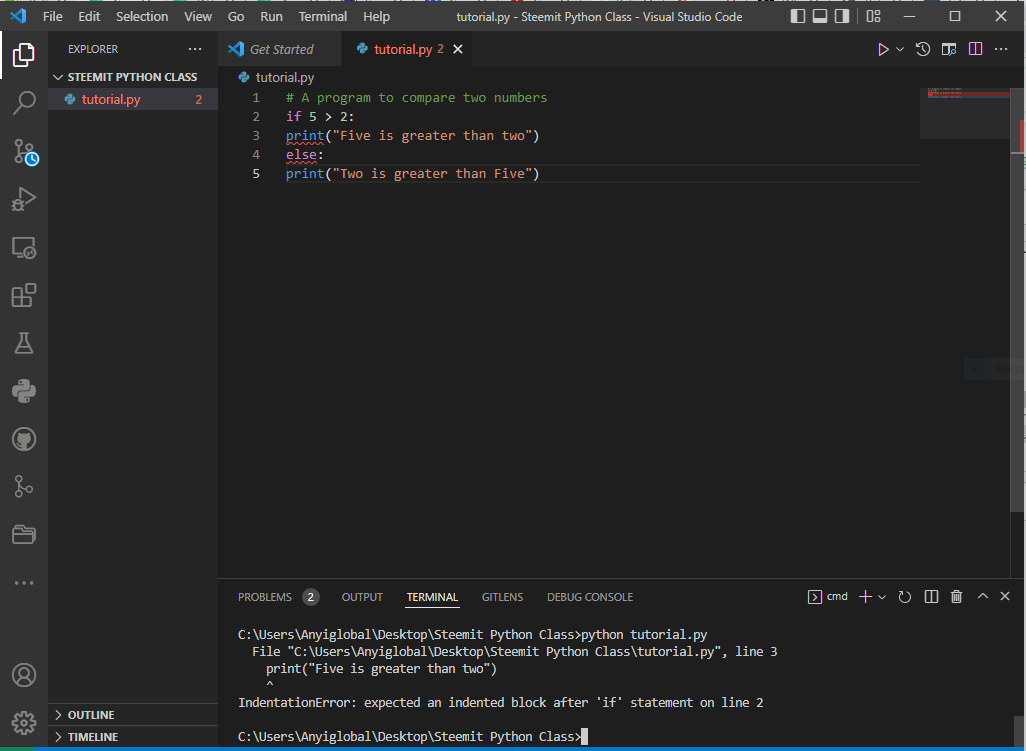Open the Extensions view
This screenshot has width=1026, height=751.
coord(24,295)
